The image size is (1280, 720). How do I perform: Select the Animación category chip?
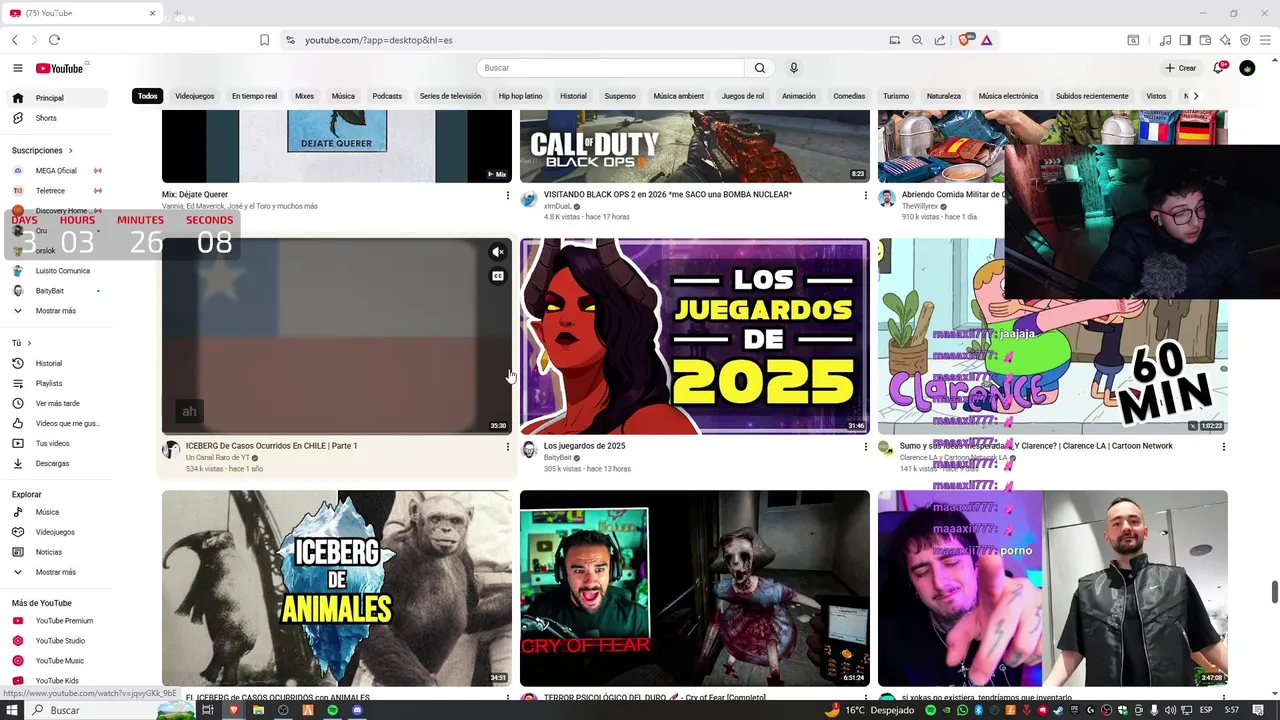coord(799,96)
